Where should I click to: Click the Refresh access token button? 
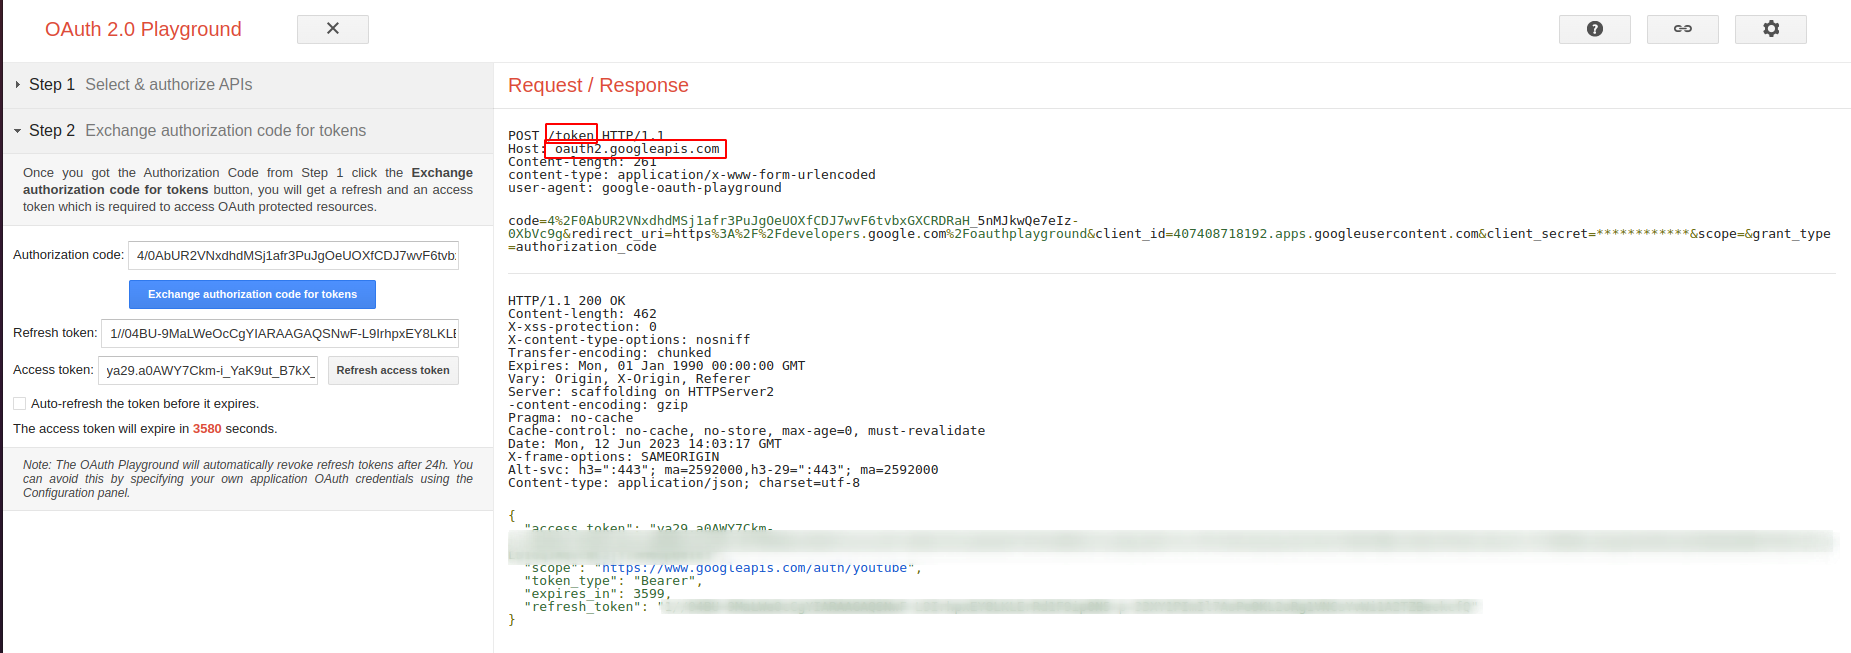(x=393, y=370)
